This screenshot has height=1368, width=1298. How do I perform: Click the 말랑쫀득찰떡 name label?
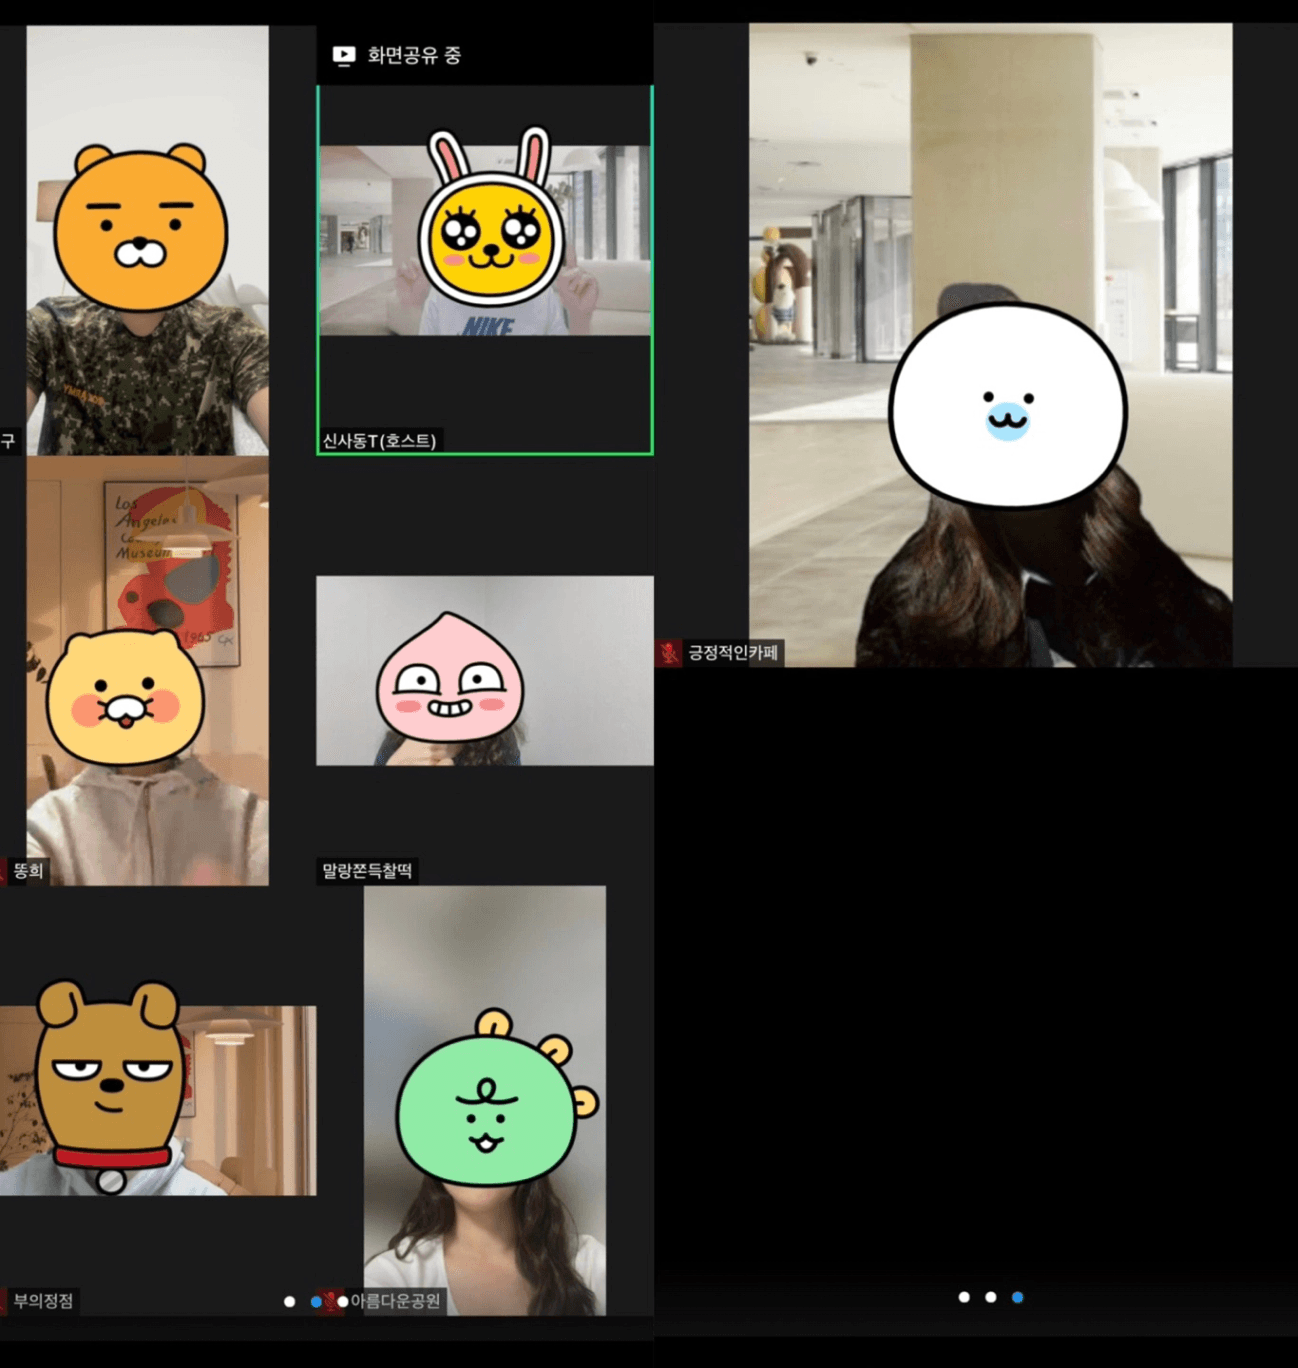coord(367,871)
